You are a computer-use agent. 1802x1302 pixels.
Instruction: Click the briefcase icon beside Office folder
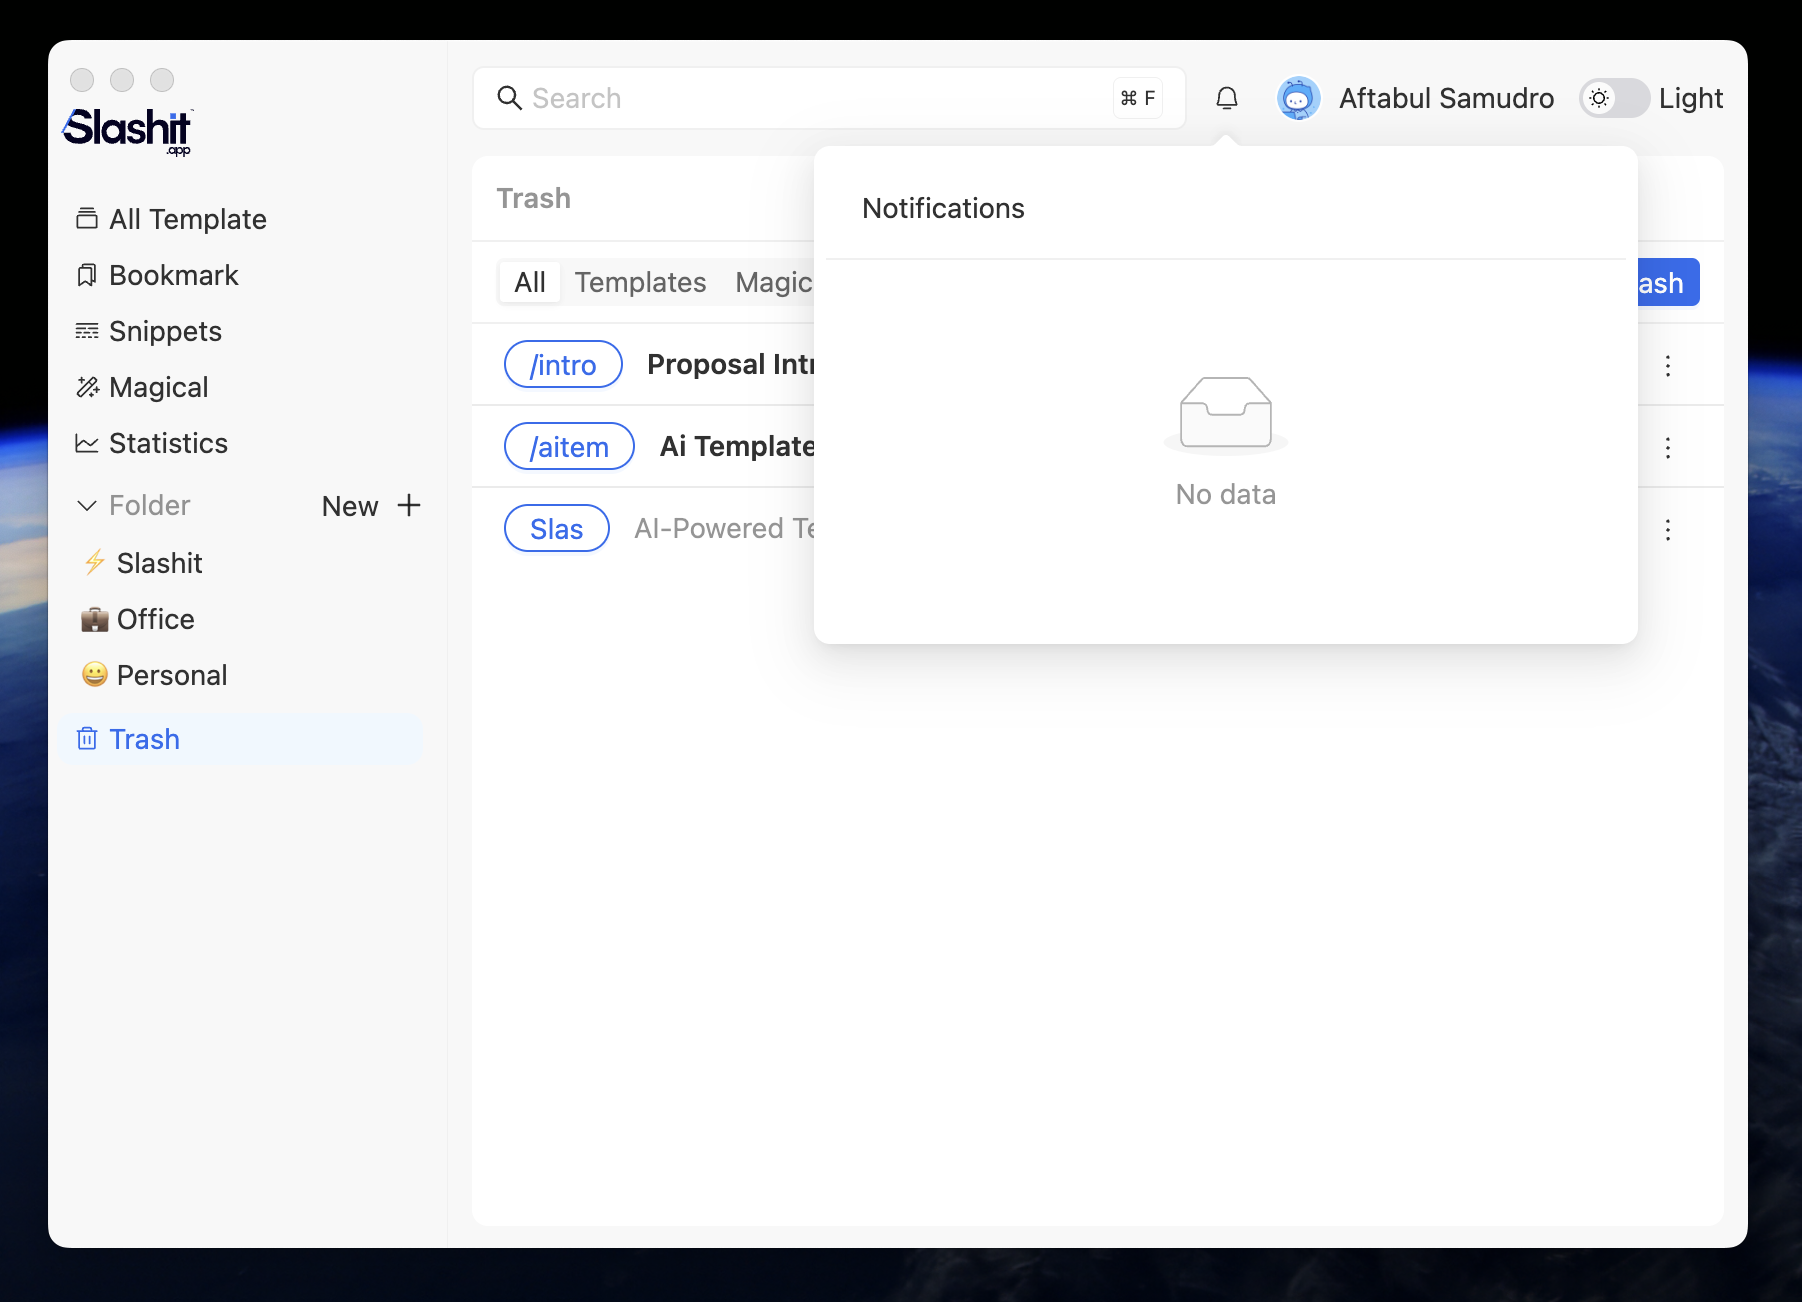95,619
